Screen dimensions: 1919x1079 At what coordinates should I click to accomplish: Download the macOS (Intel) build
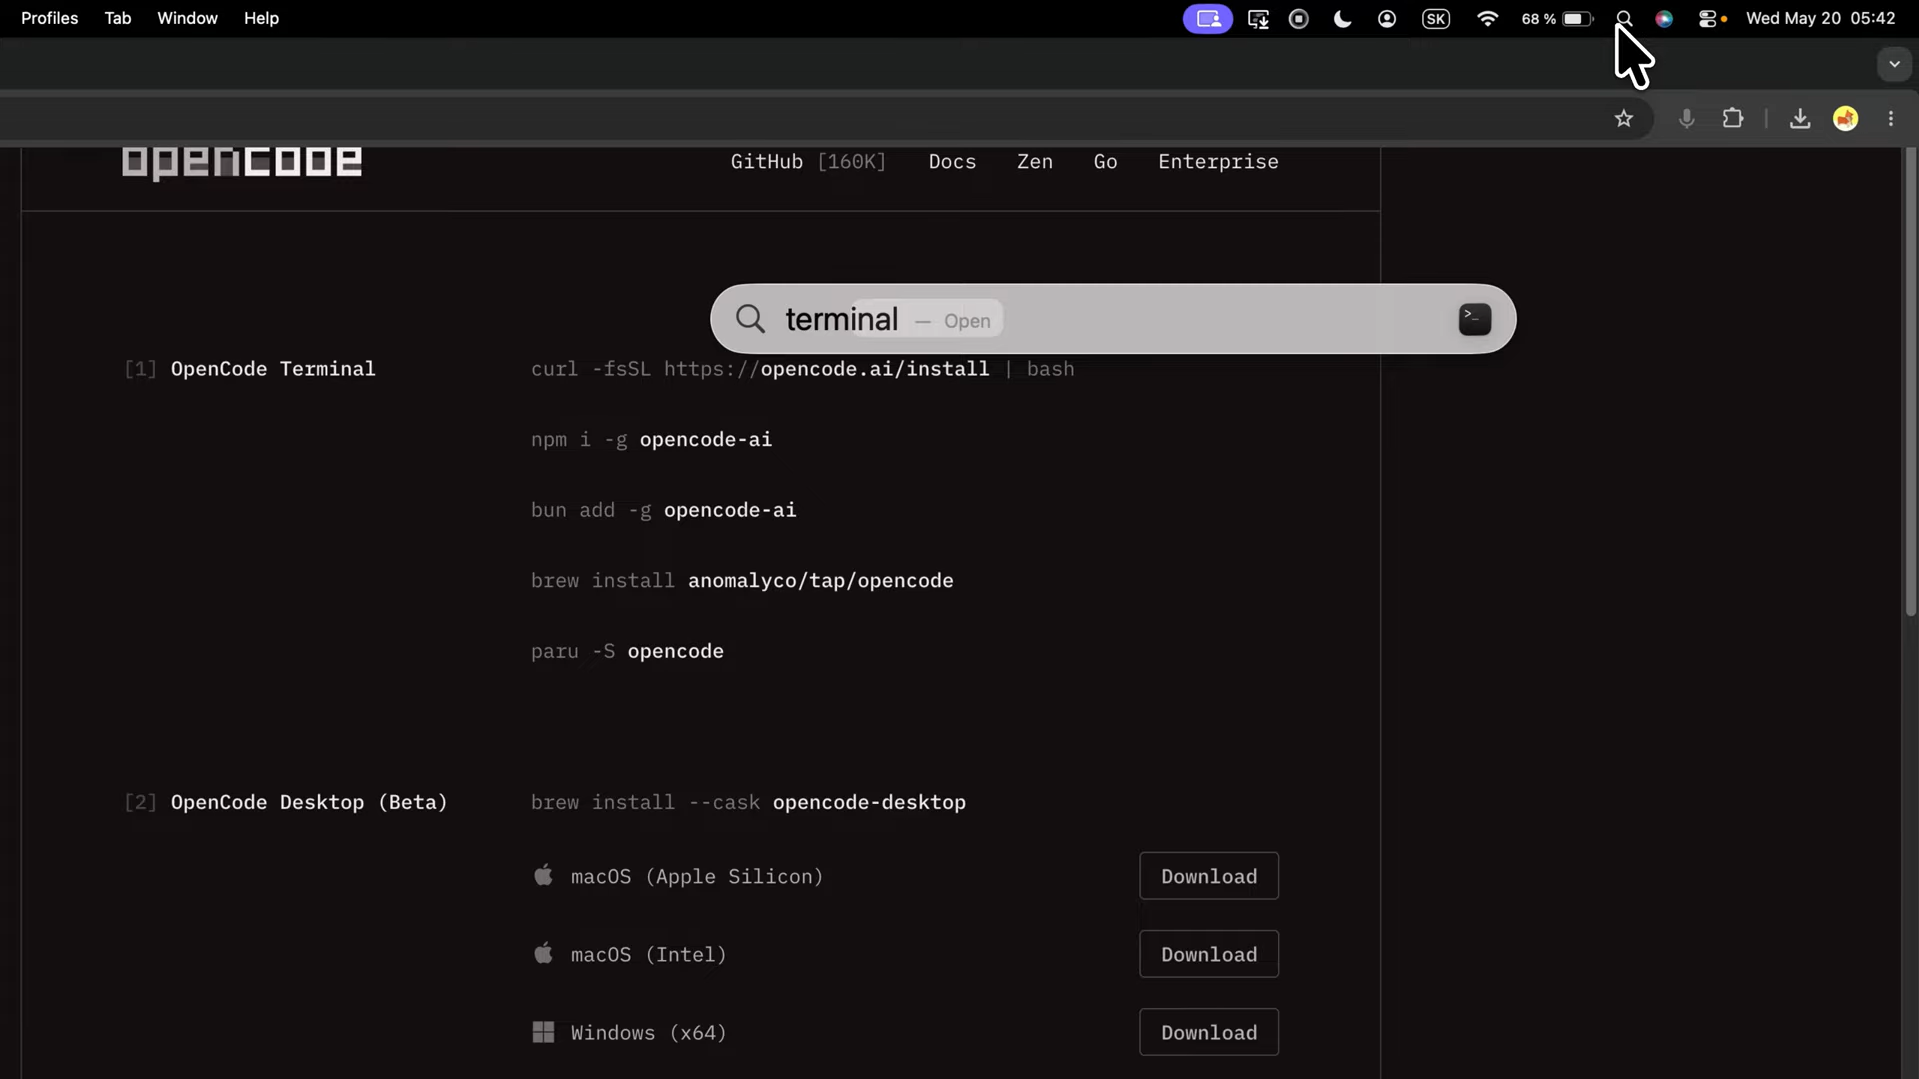(x=1209, y=955)
